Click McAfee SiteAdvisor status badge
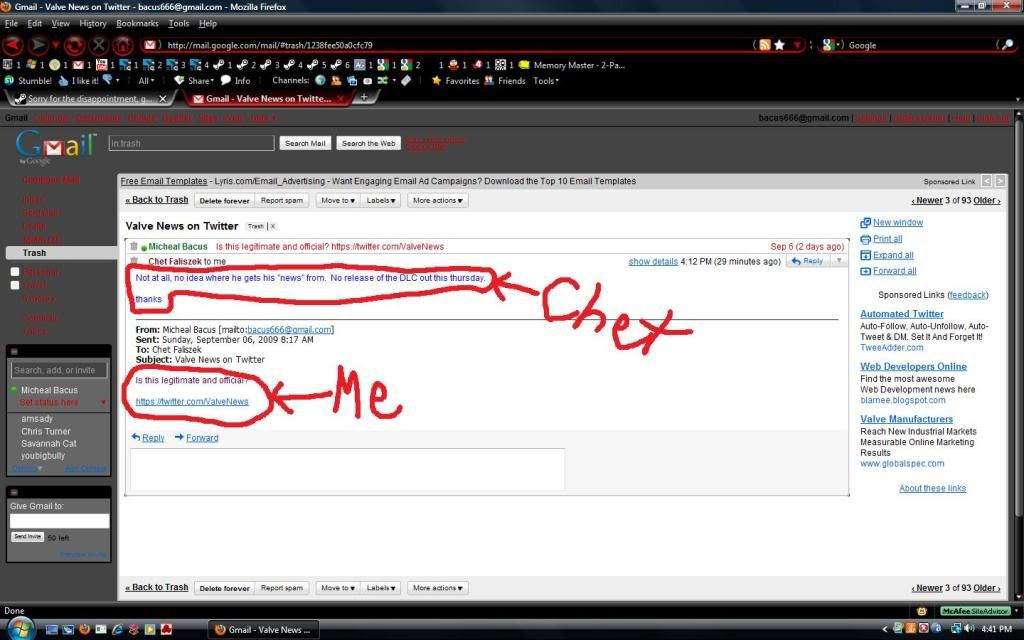1024x640 pixels. pos(976,611)
